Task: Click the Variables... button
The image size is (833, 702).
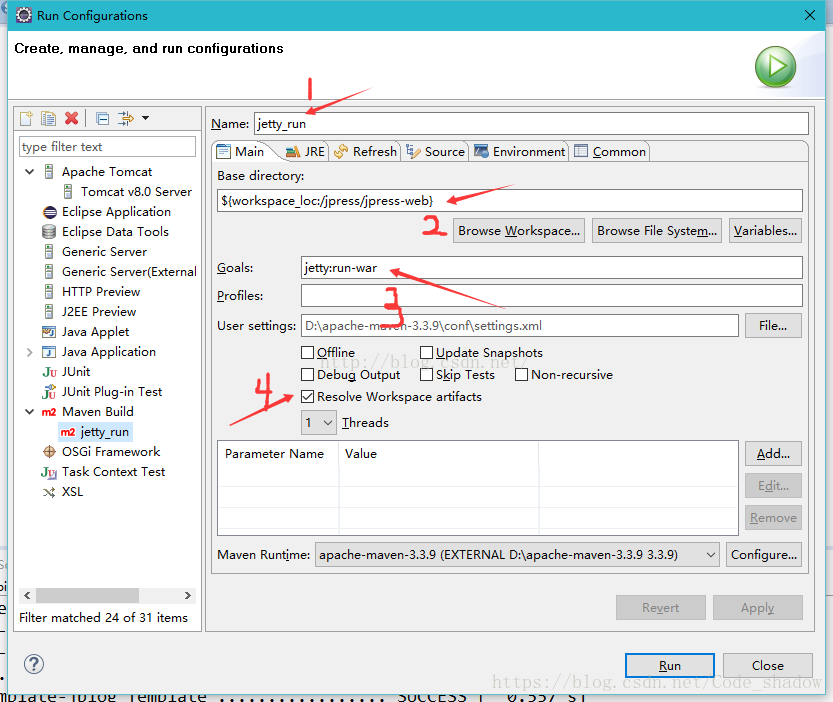Action: click(x=765, y=231)
